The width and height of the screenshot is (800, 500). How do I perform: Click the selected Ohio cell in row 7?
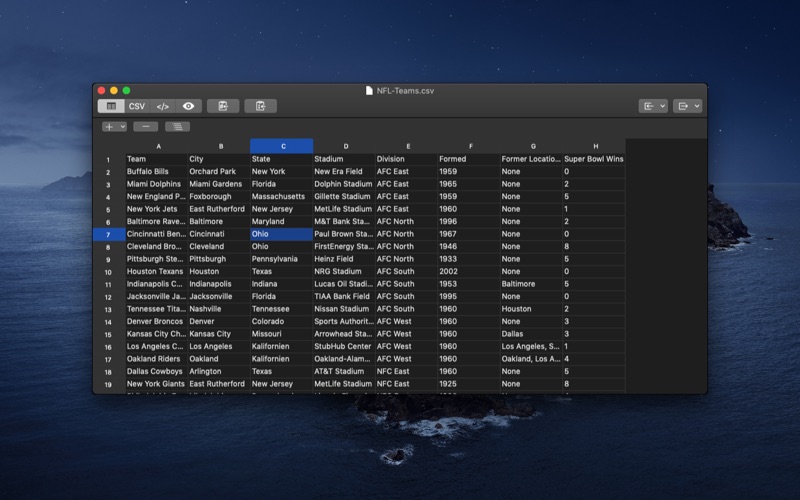point(282,234)
